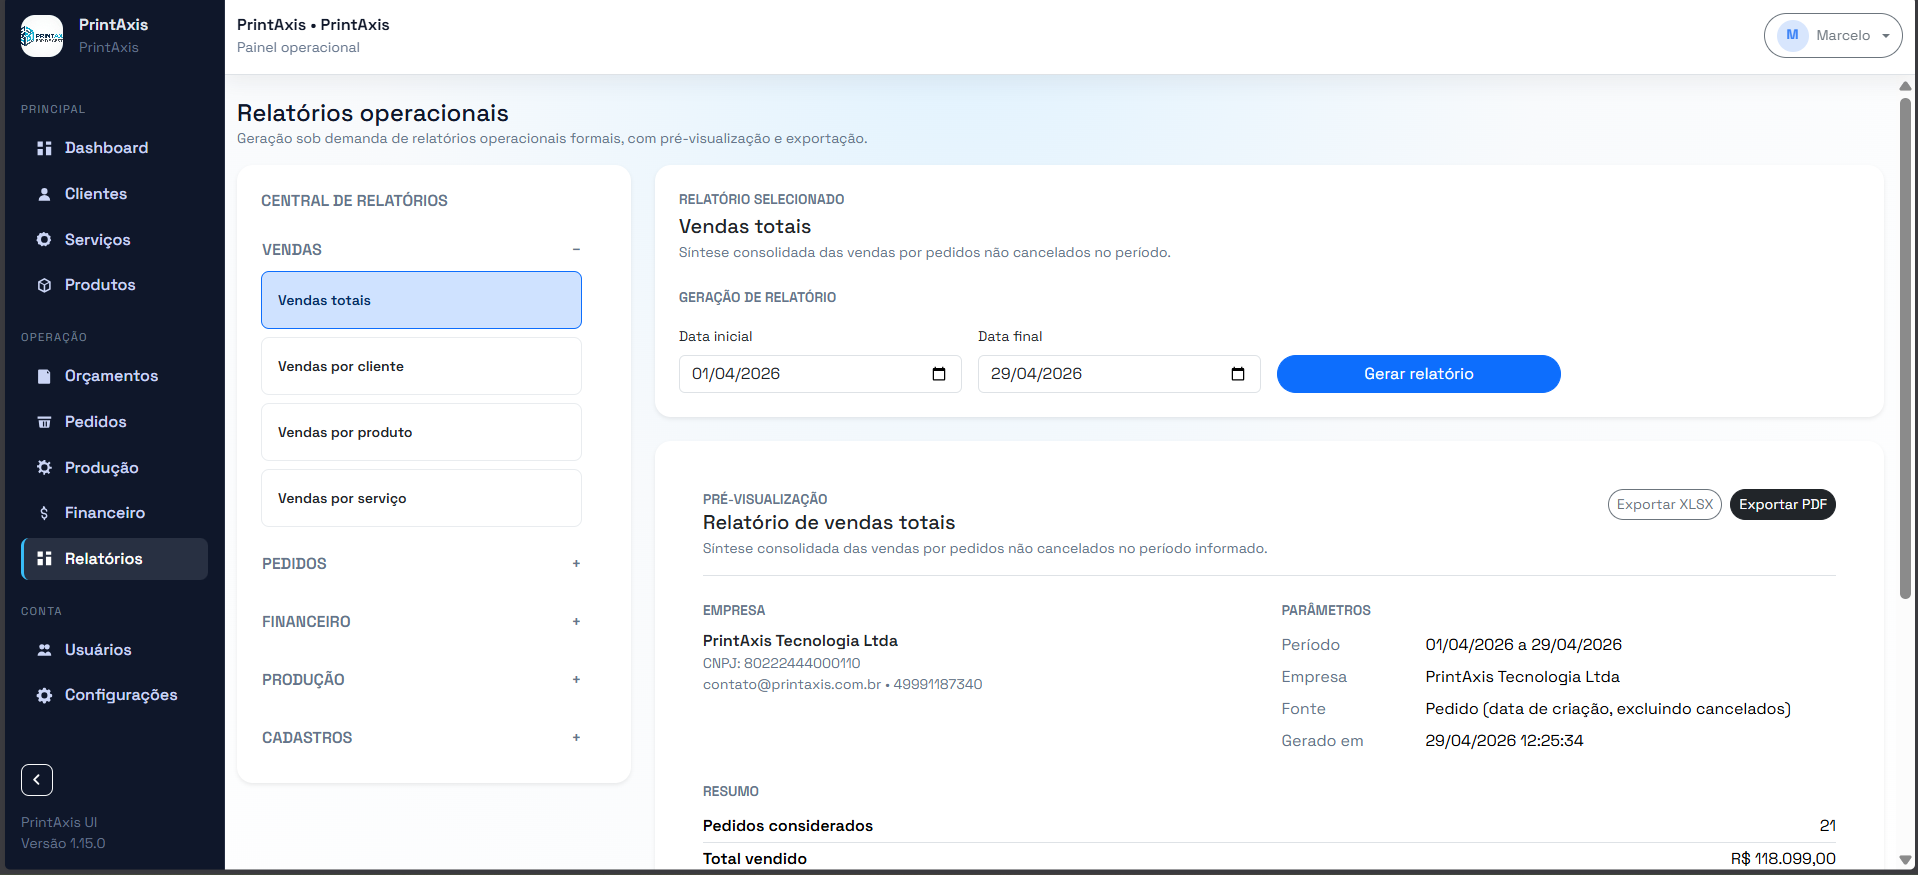The width and height of the screenshot is (1918, 875).
Task: Open calendar picker for Data inicial
Action: pos(939,374)
